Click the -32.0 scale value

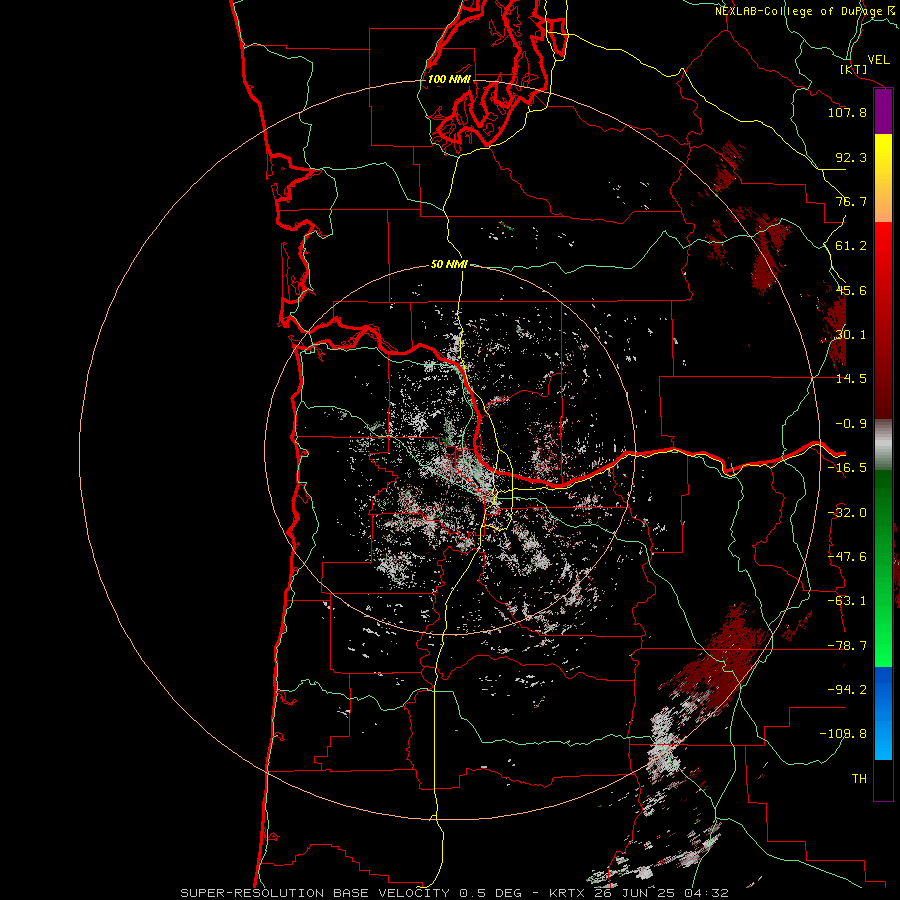coord(847,513)
